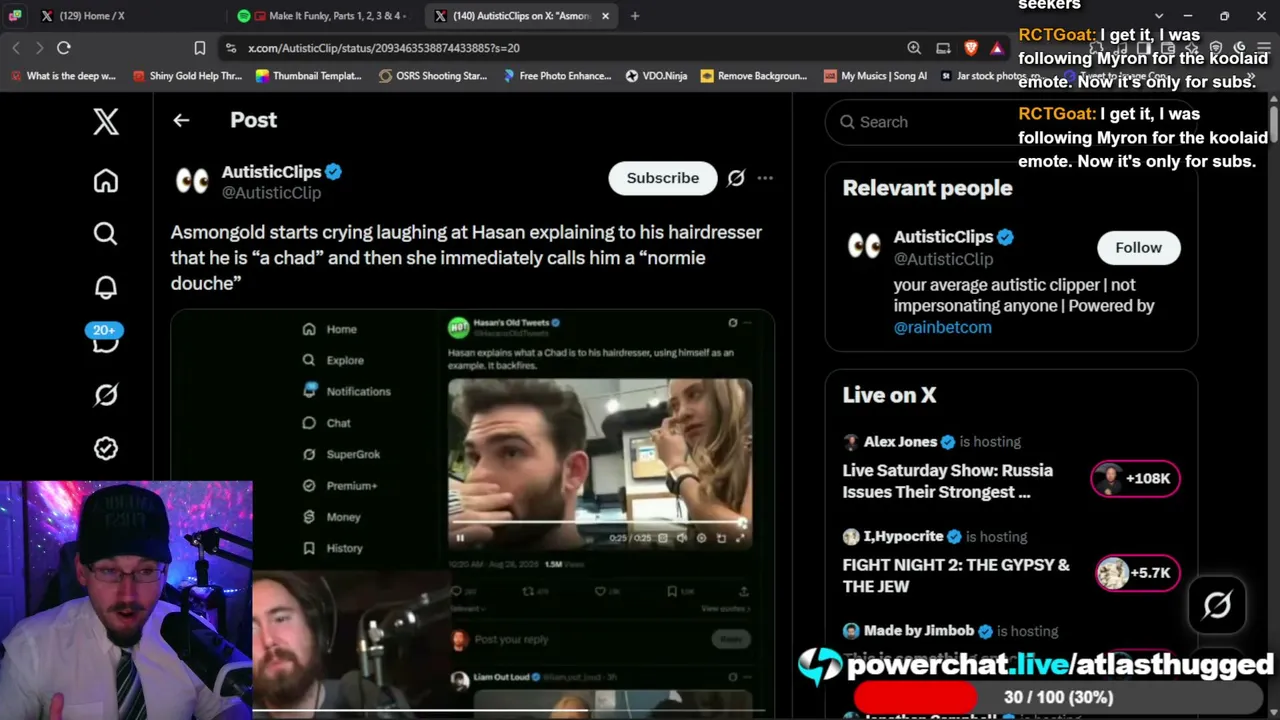Image resolution: width=1280 pixels, height=720 pixels.
Task: Join the +108K listeners live pill
Action: click(x=1135, y=479)
